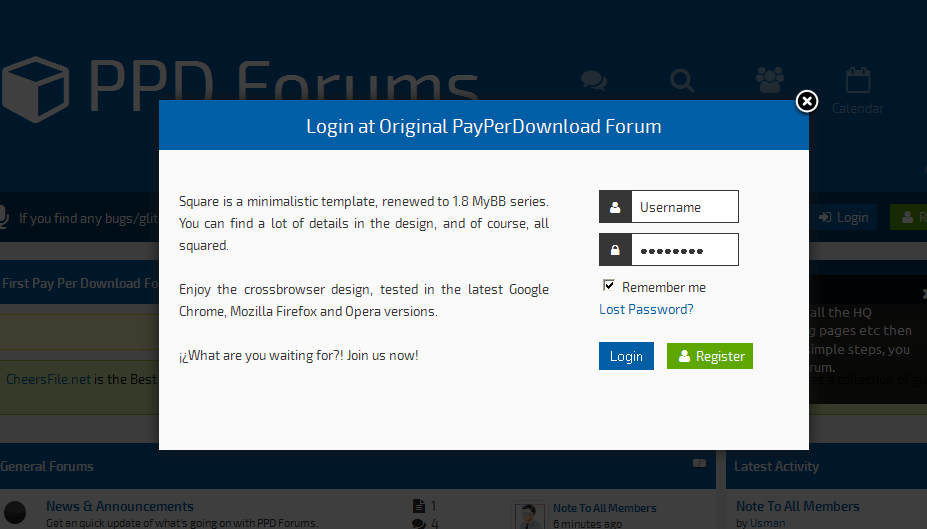
Task: Open the chat bubbles icon in header
Action: click(x=594, y=80)
